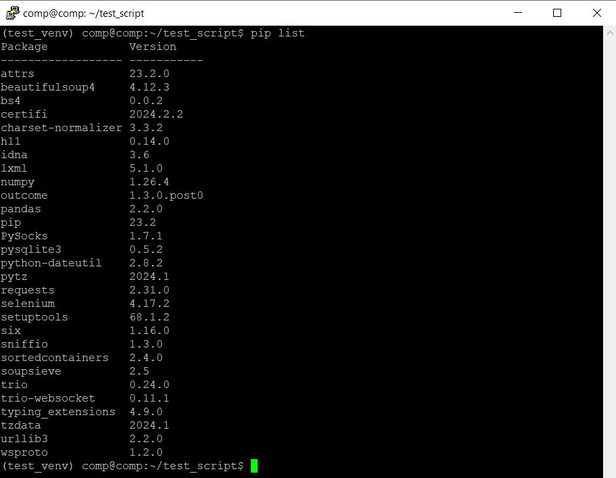Click the 'attrs' package name
Viewport: 616px width, 478px height.
17,74
